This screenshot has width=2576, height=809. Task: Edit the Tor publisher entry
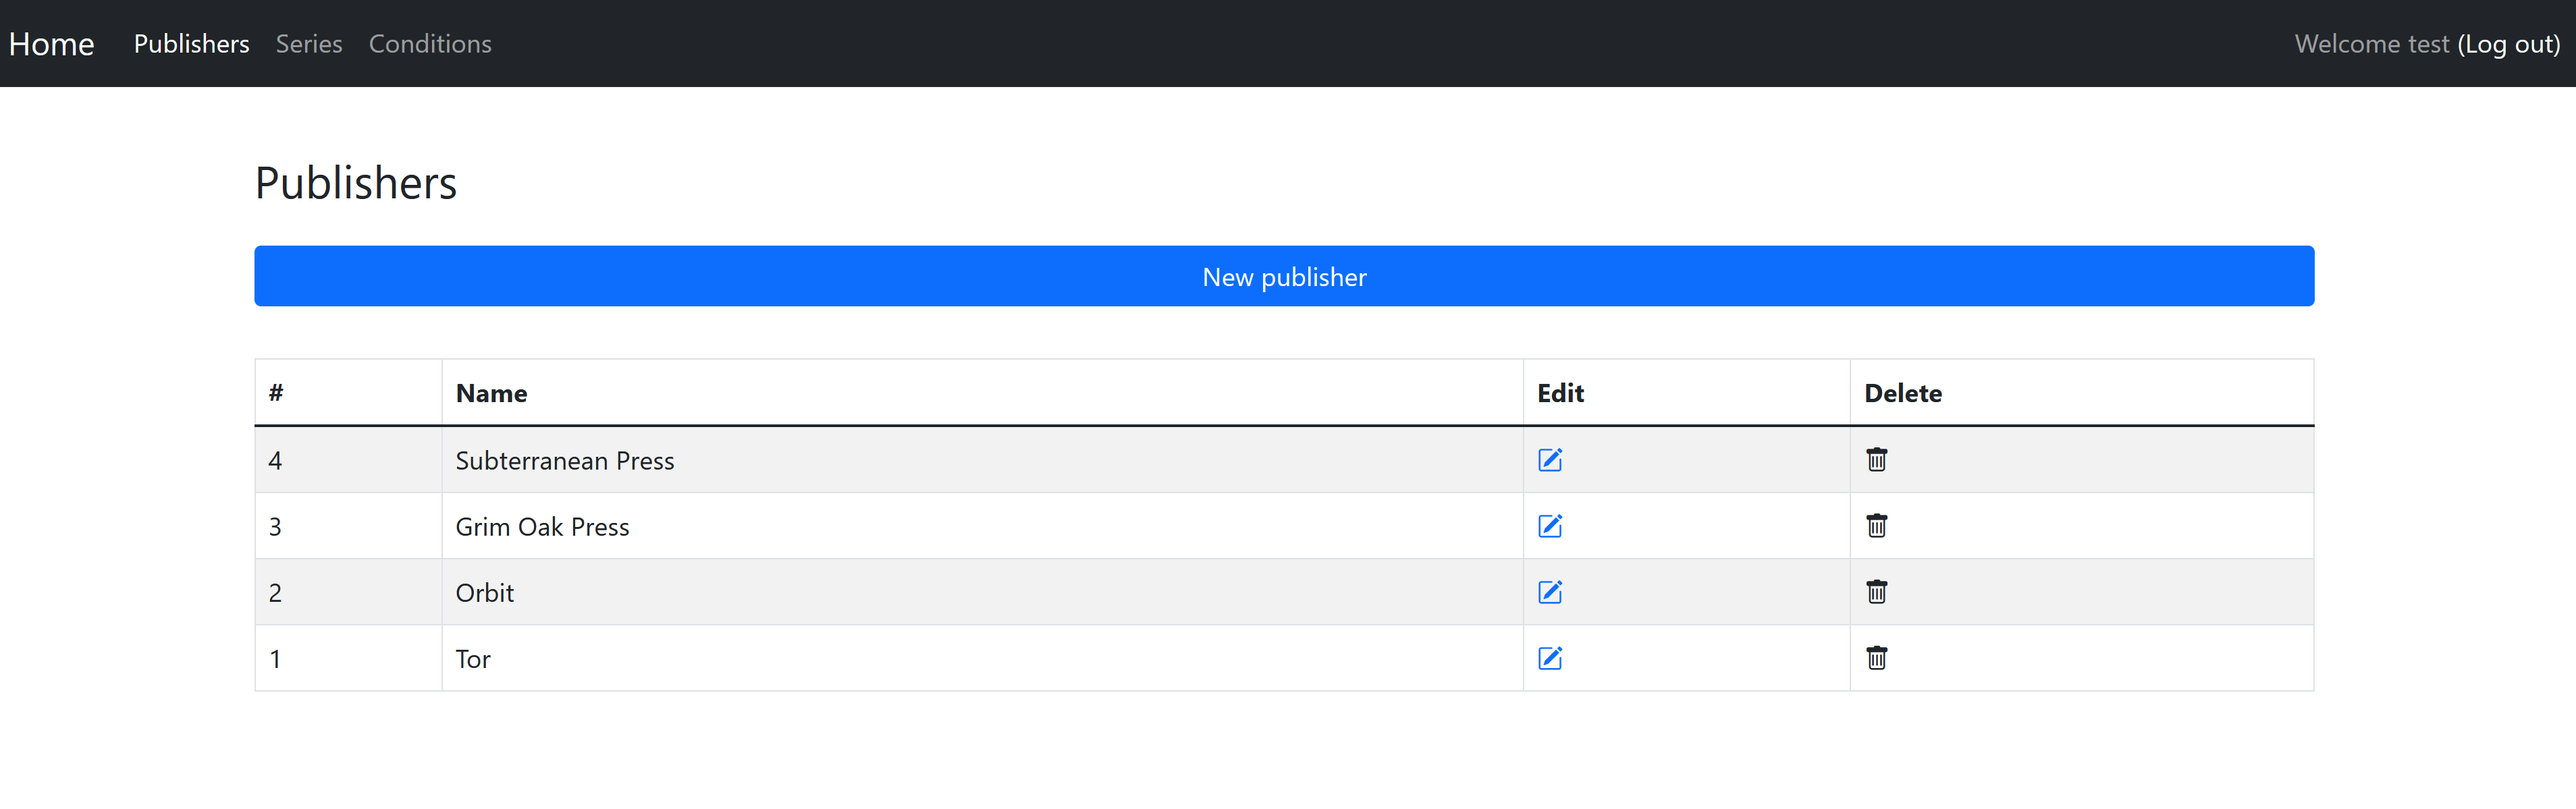1549,658
